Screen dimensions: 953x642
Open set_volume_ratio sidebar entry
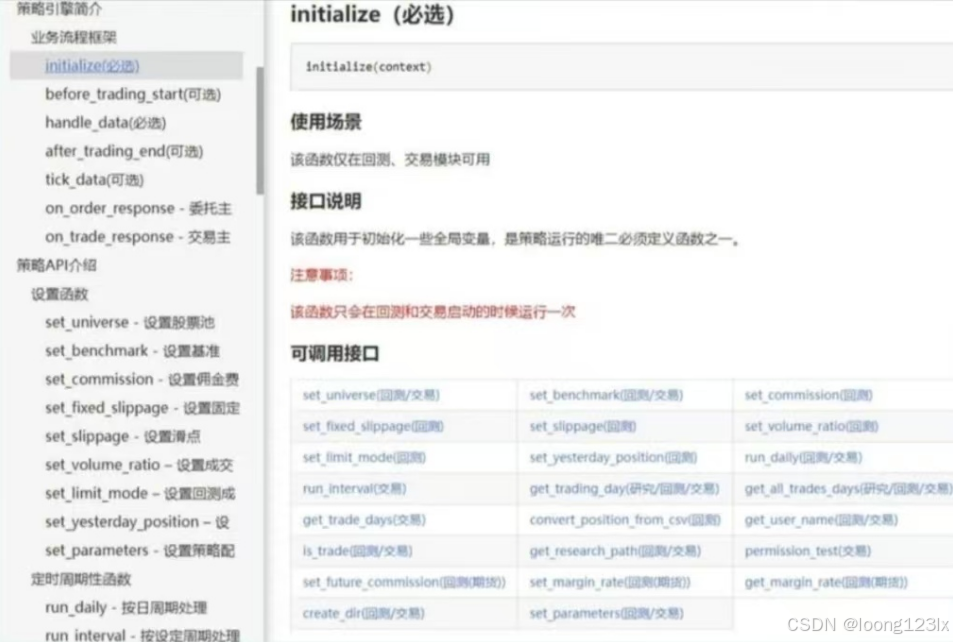(139, 465)
